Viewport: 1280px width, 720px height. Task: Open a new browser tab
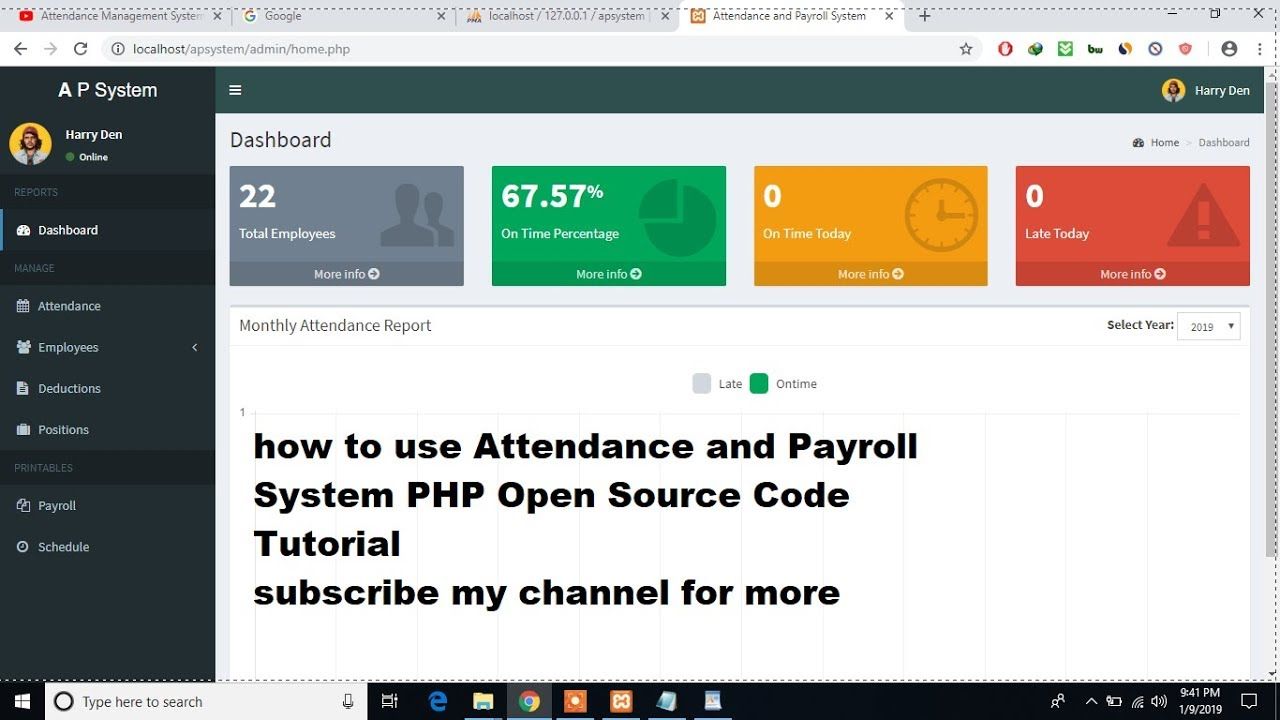[x=925, y=16]
